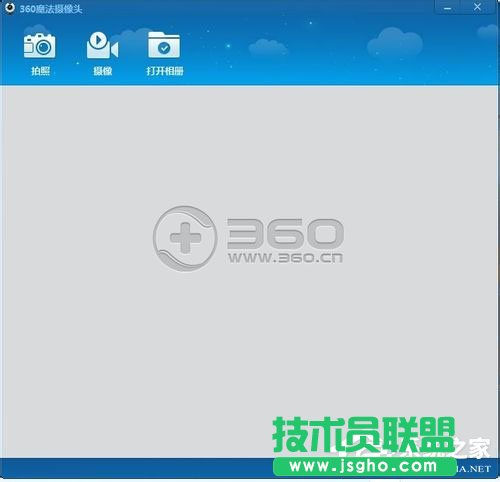
Task: Close the 360魔法摄像头 window
Action: pyautogui.click(x=477, y=7)
